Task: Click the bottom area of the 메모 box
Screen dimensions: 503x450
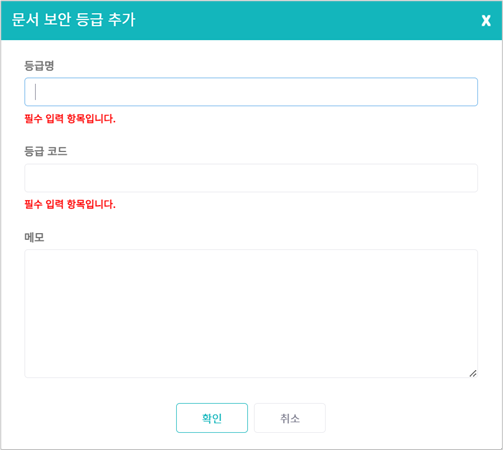Action: [x=247, y=367]
